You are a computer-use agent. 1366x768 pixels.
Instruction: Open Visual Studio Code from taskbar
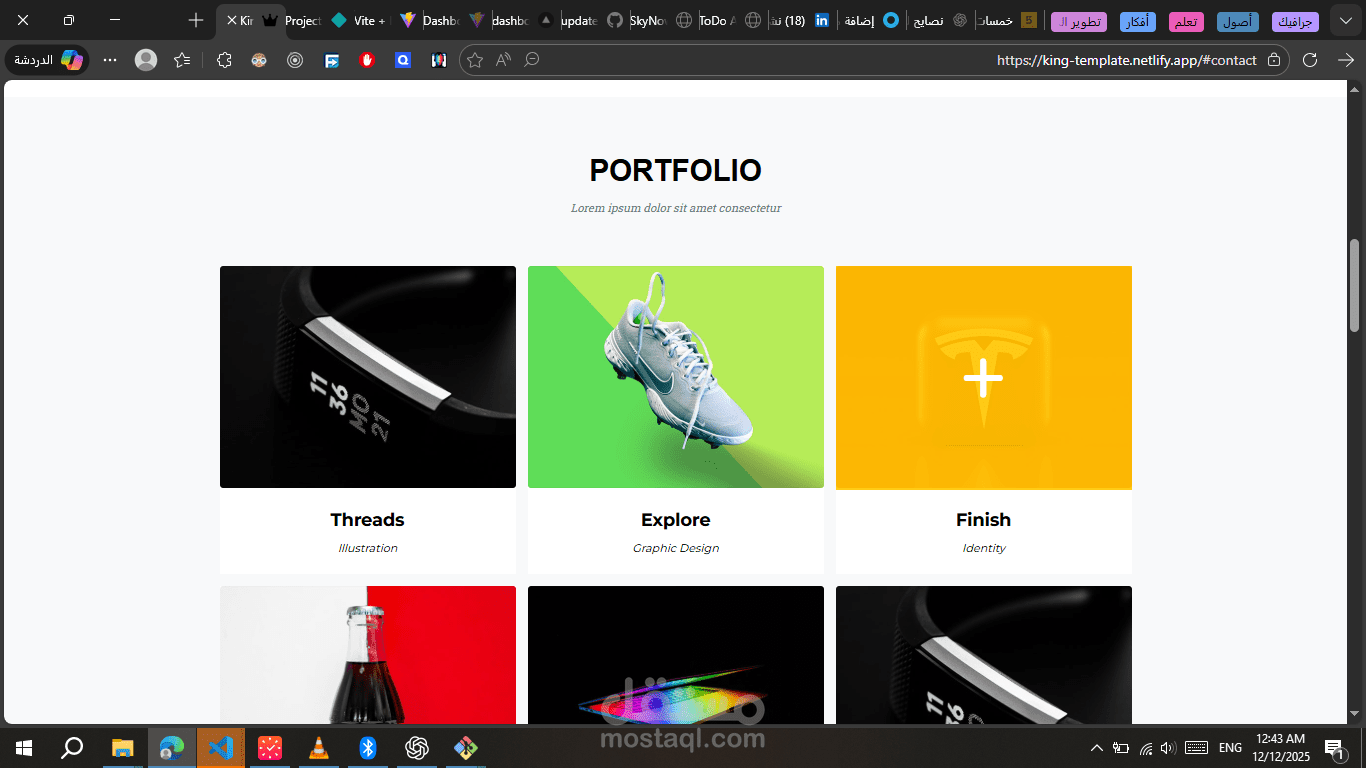221,747
